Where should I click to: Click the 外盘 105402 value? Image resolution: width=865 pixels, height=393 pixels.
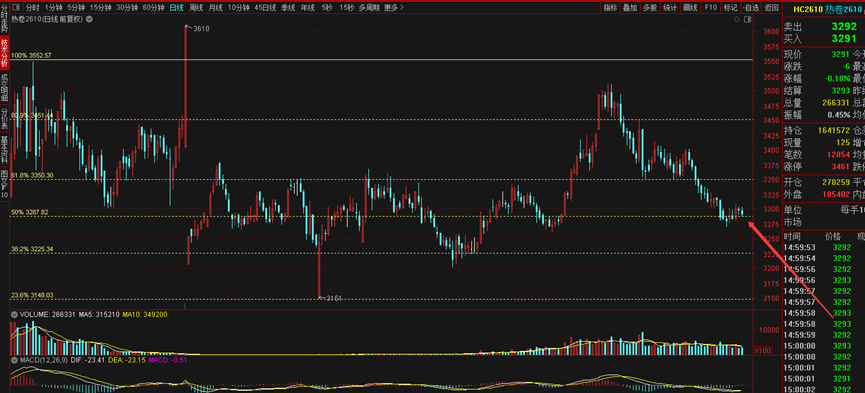(836, 195)
